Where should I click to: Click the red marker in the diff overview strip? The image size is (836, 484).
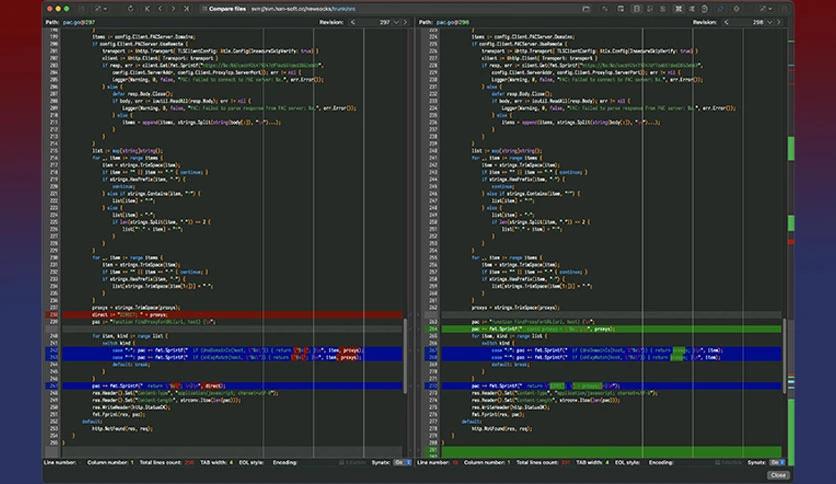(791, 242)
